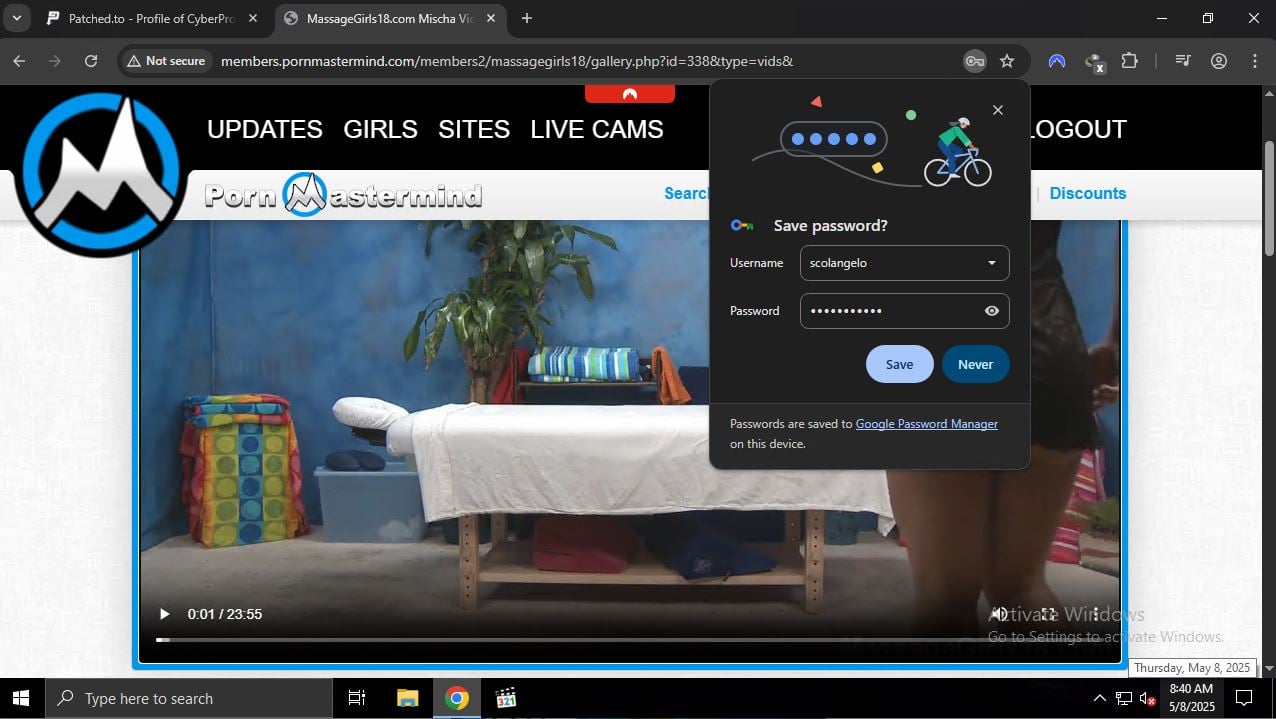Open the media controls toolbar icon

(x=1183, y=61)
